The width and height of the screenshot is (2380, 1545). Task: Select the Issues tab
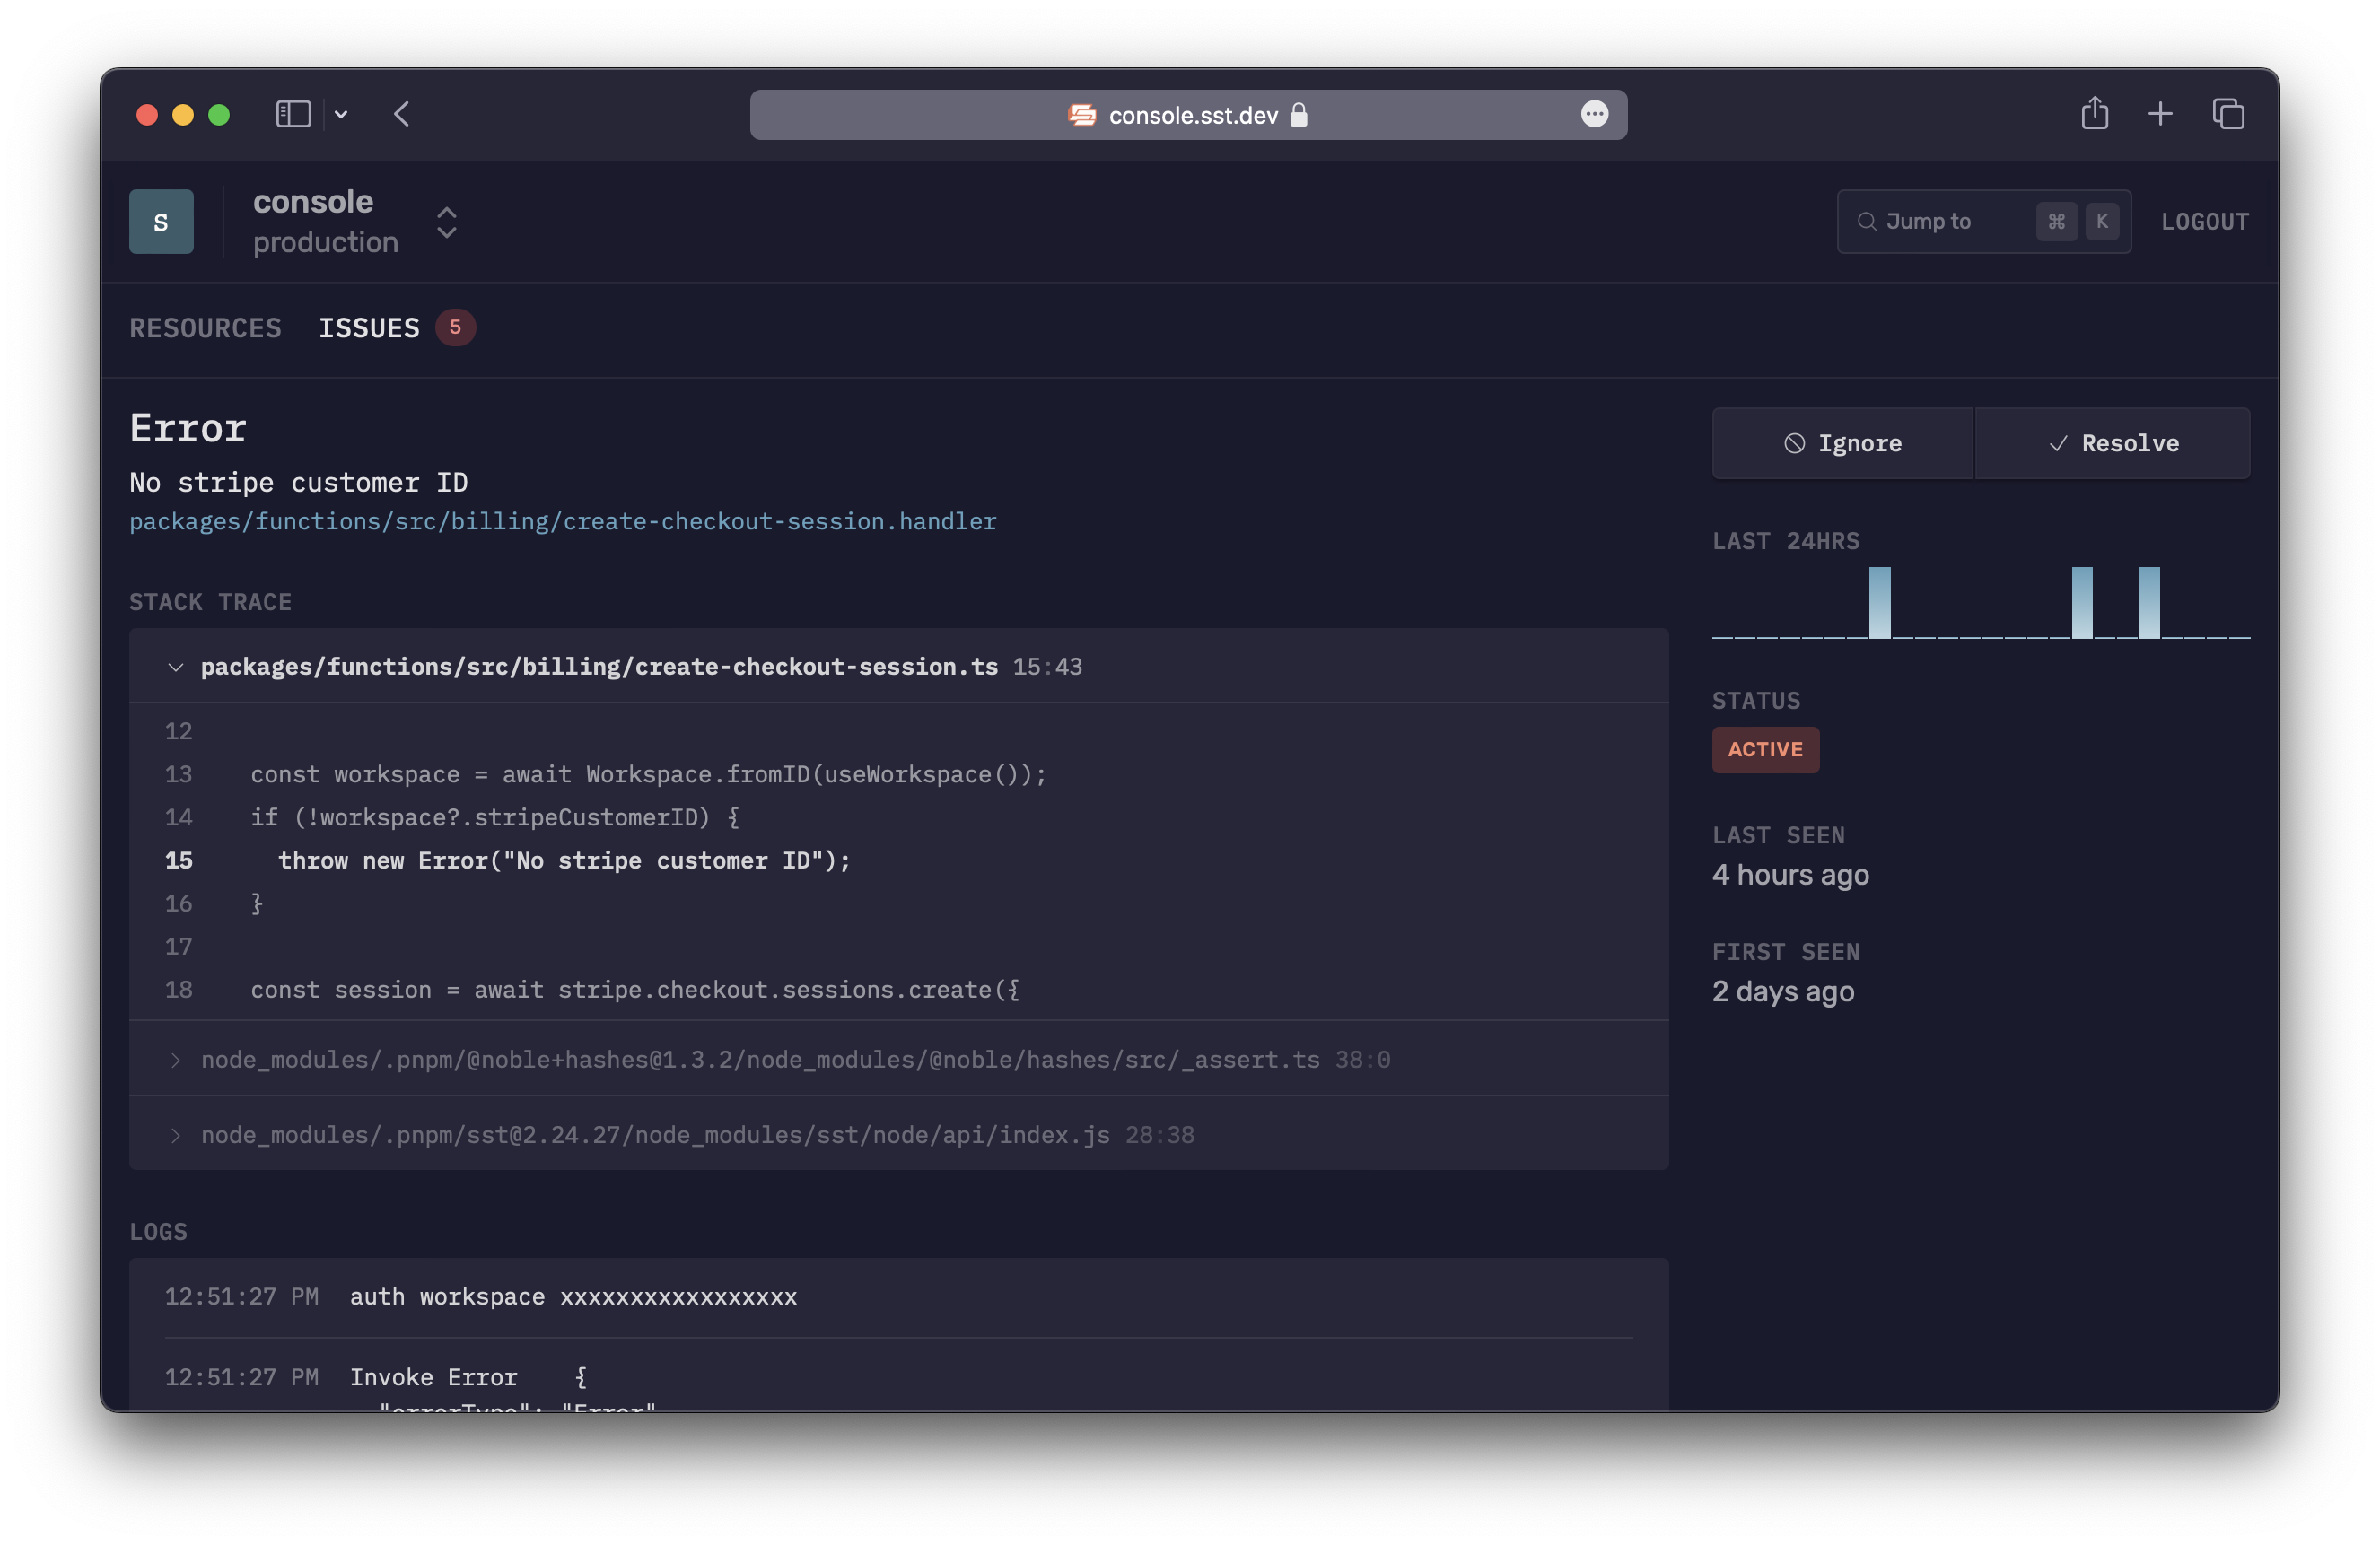coord(369,328)
